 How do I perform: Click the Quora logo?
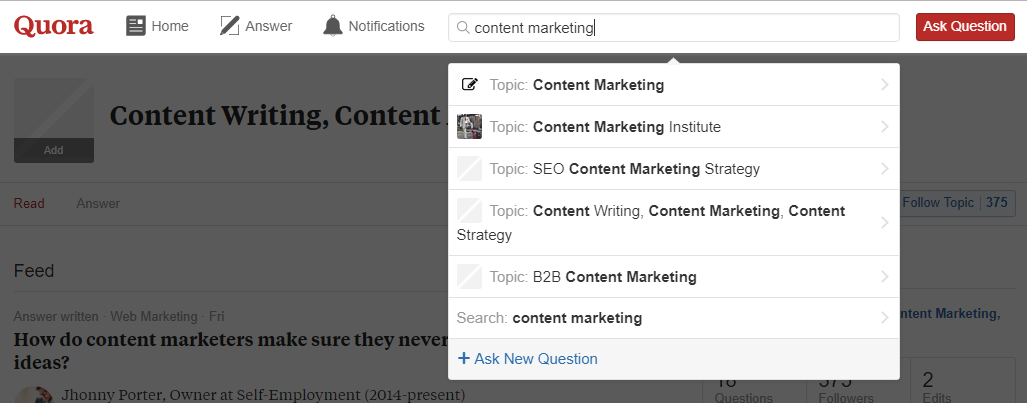point(54,26)
